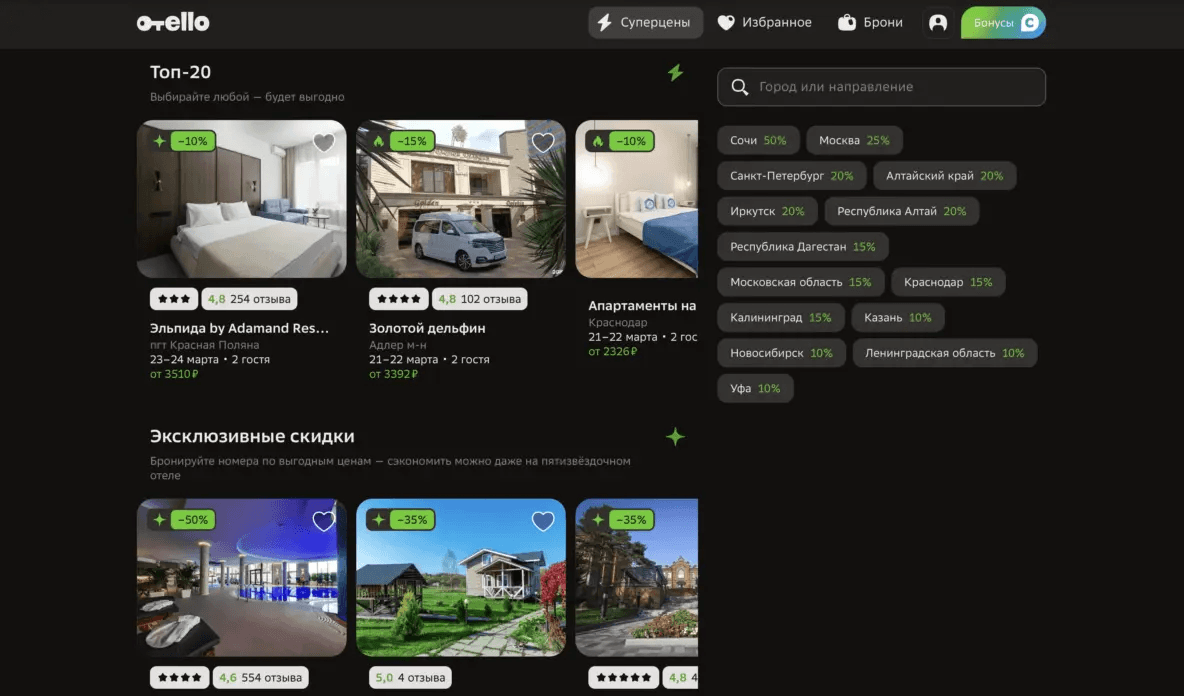The height and width of the screenshot is (696, 1184).
Task: Click the lightning icon beside Топ-20 heading
Action: [675, 72]
